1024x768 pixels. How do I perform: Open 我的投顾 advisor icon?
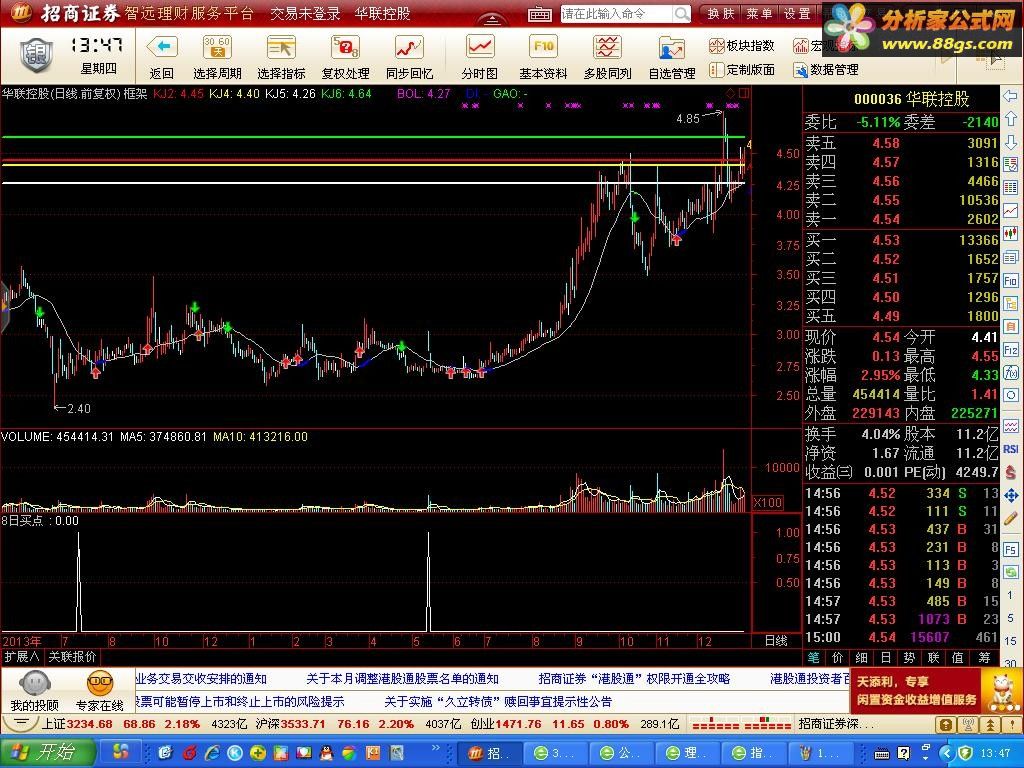35,690
